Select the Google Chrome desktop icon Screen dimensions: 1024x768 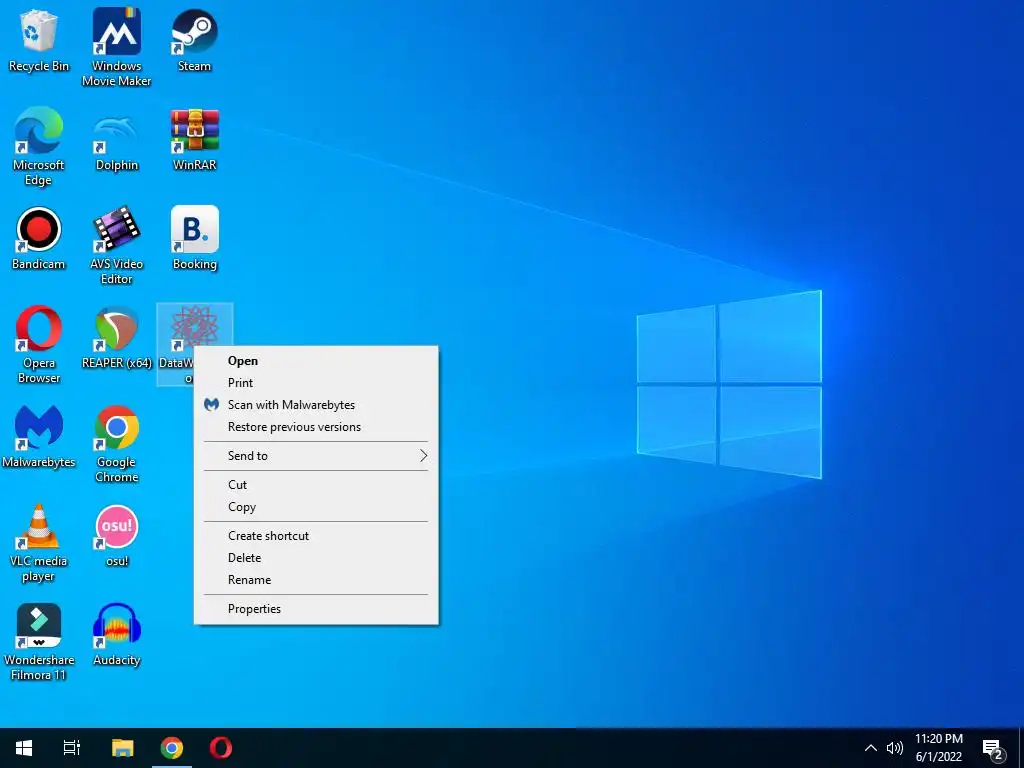(x=116, y=444)
